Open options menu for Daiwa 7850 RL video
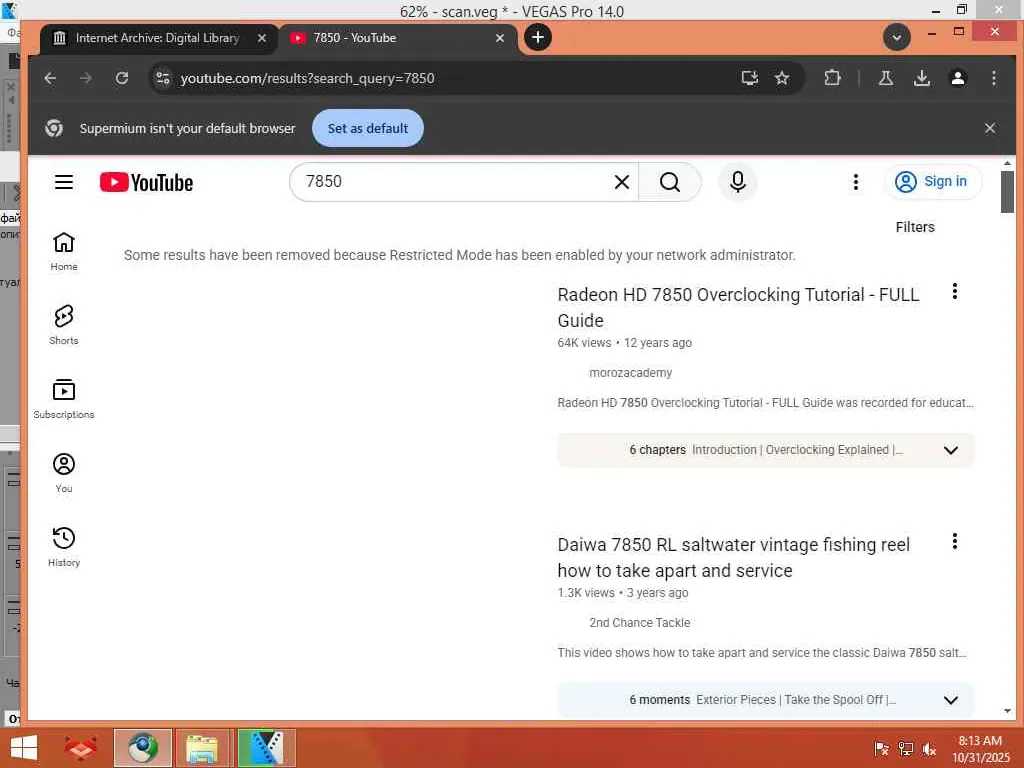 954,541
